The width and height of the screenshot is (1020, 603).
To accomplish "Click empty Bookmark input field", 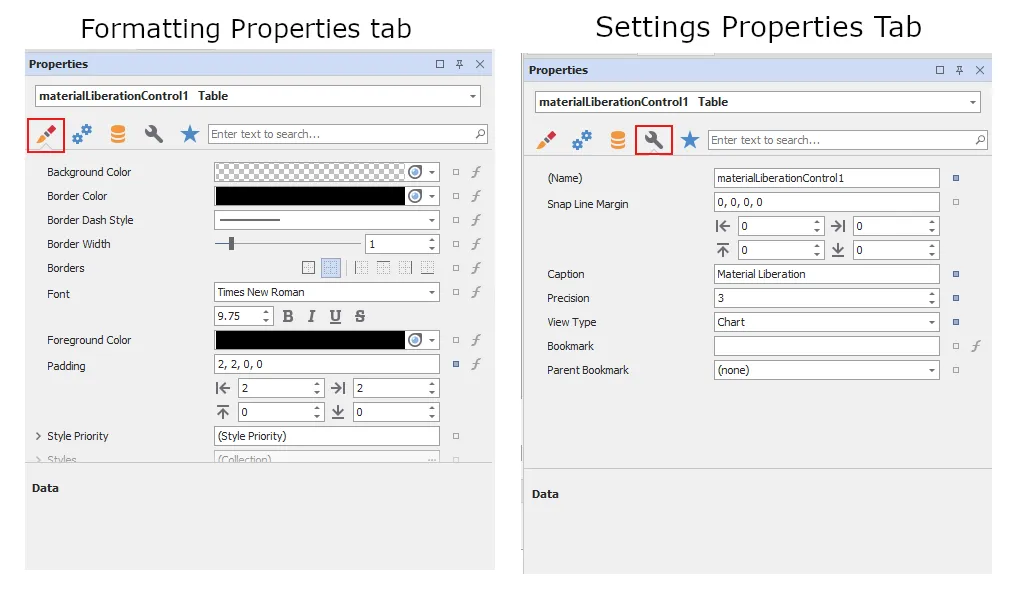I will 826,346.
